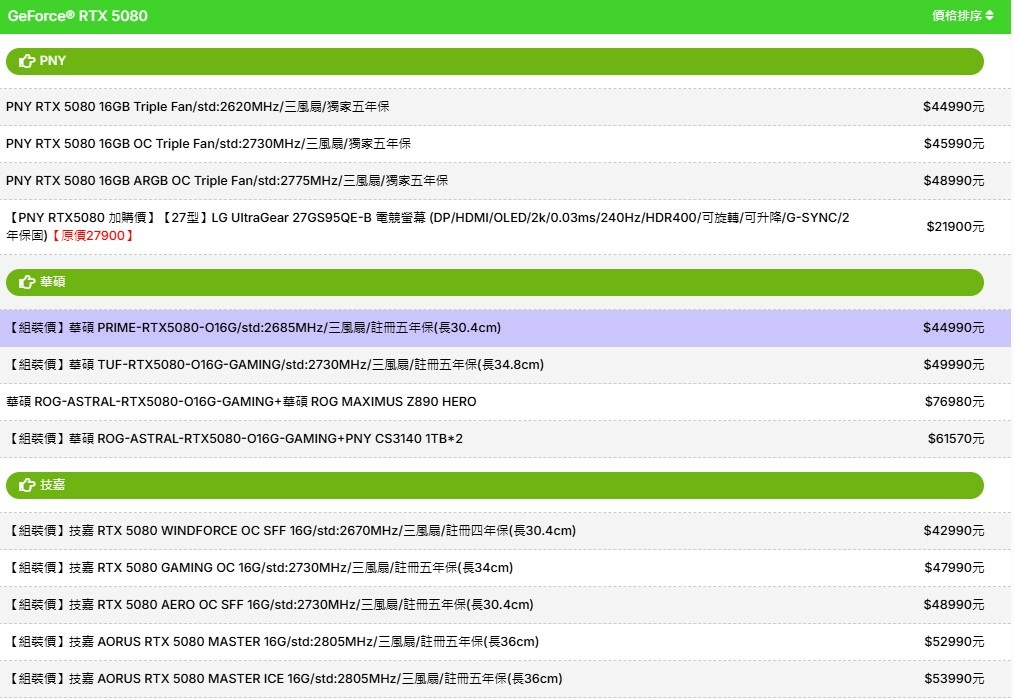Open the 技嘉 brand header bar
This screenshot has height=700, width=1014.
[x=495, y=485]
